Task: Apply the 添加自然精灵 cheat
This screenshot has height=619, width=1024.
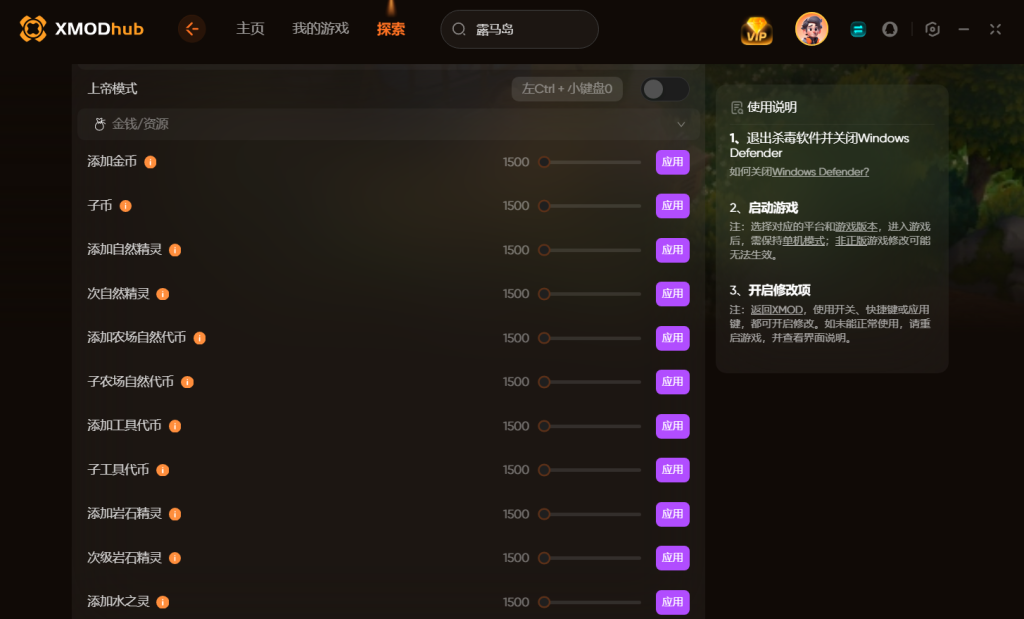Action: [673, 250]
